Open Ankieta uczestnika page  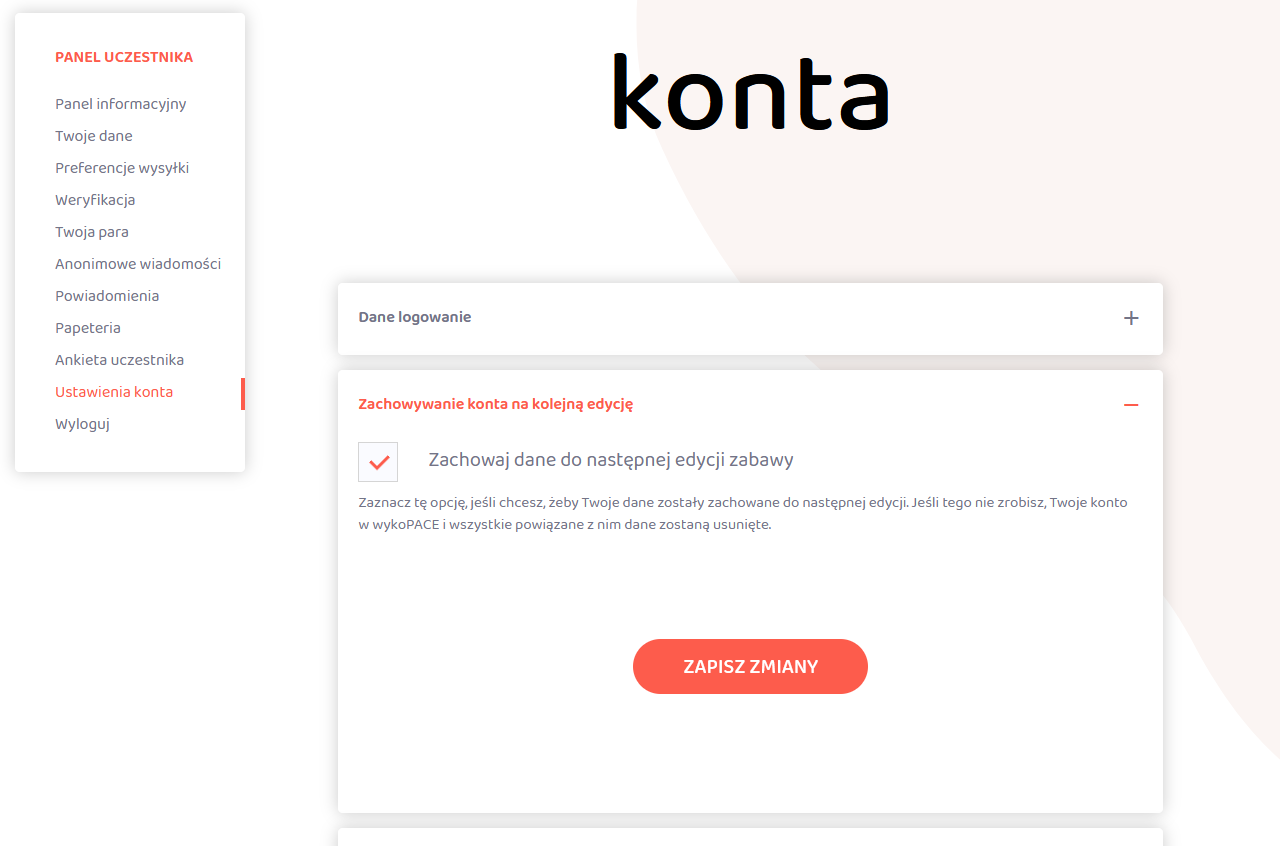(x=119, y=360)
